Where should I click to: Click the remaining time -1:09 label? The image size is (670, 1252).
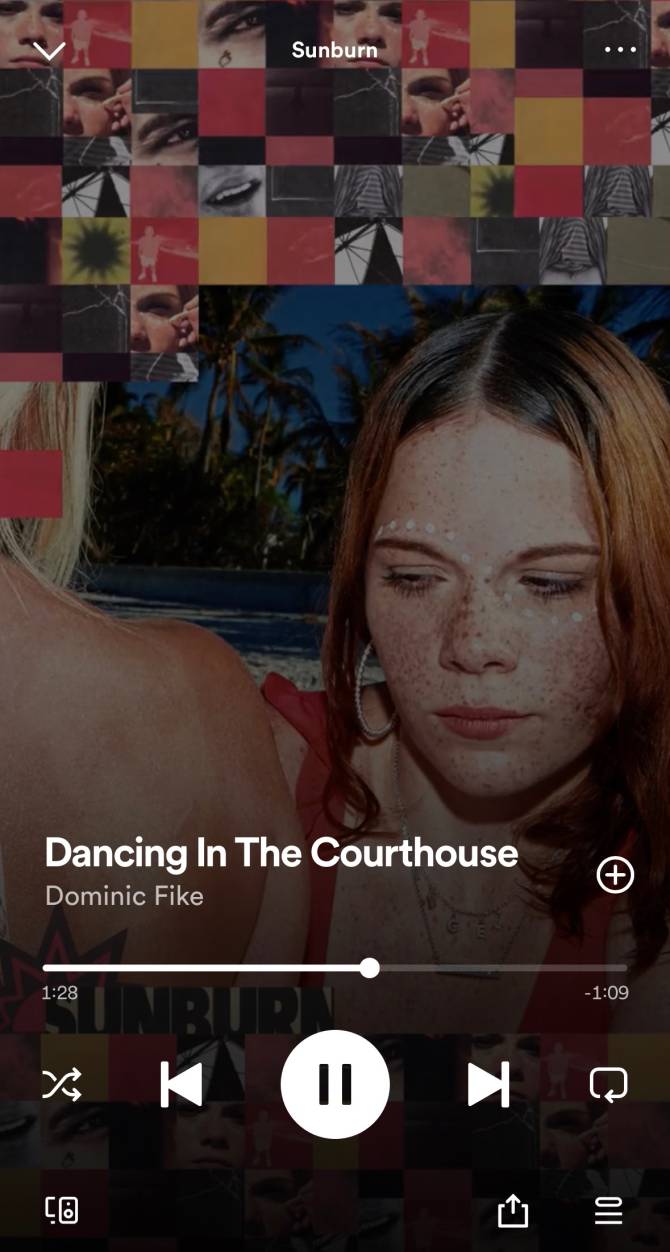(x=606, y=993)
